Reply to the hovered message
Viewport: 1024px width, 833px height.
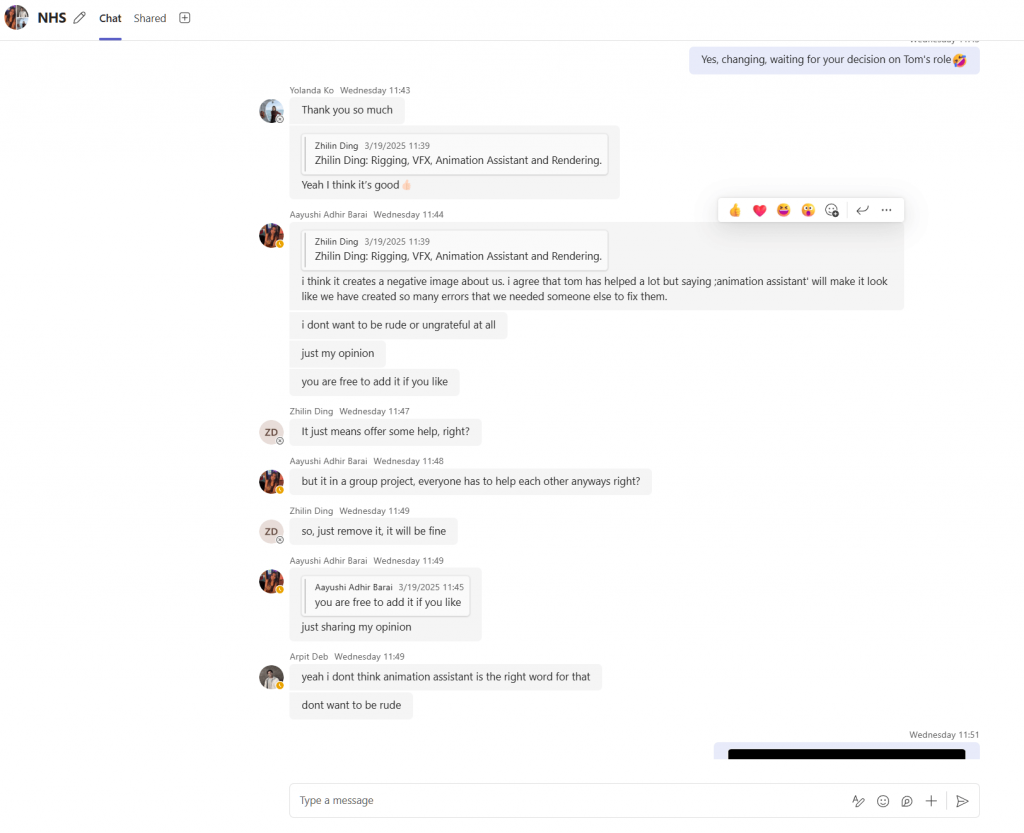coord(862,210)
